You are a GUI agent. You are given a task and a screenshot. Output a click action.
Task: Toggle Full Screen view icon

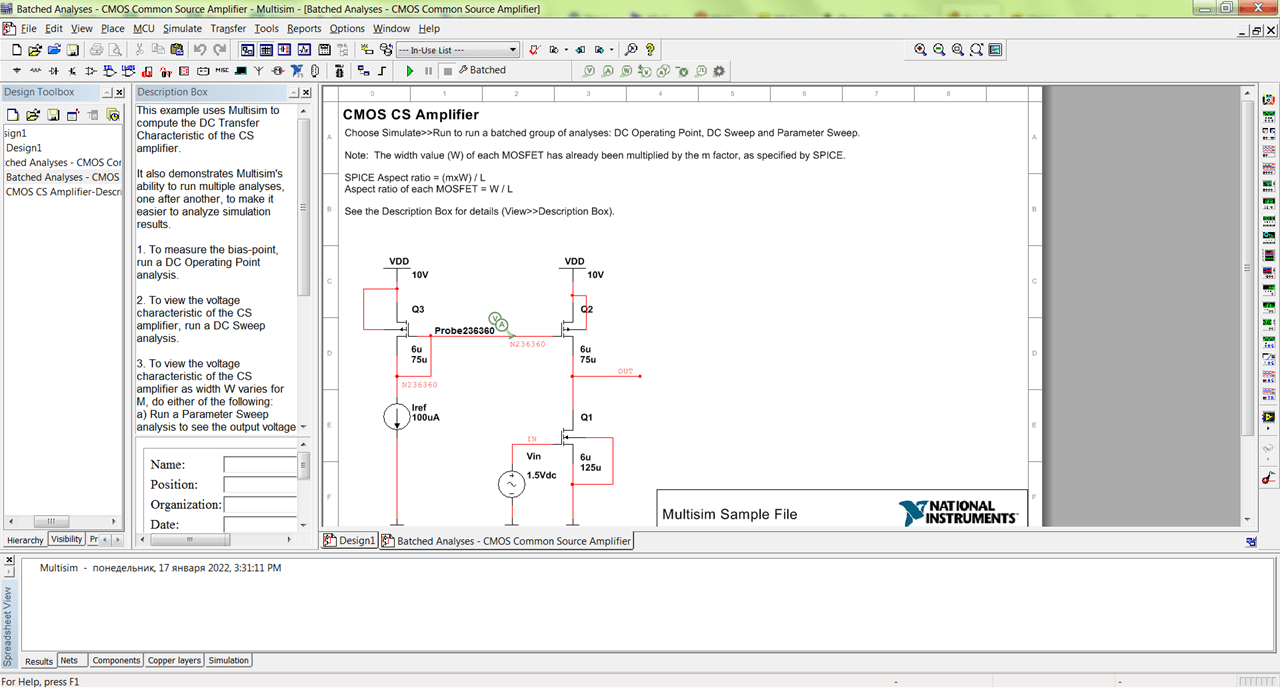click(996, 49)
